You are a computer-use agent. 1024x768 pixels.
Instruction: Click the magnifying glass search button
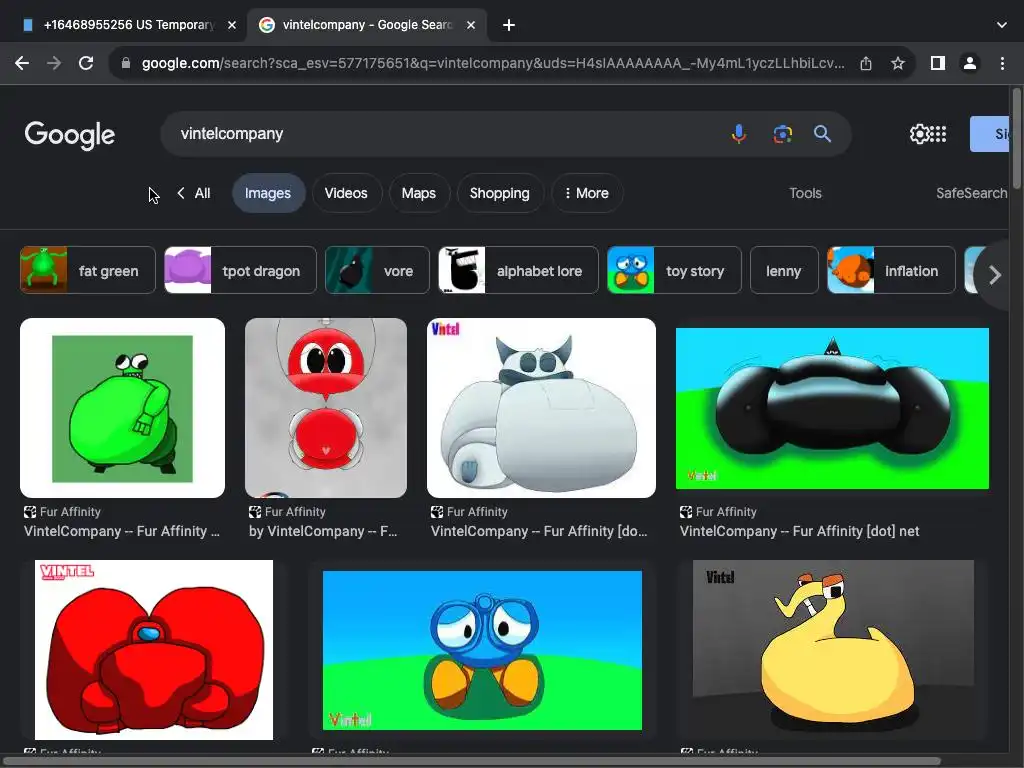(822, 134)
